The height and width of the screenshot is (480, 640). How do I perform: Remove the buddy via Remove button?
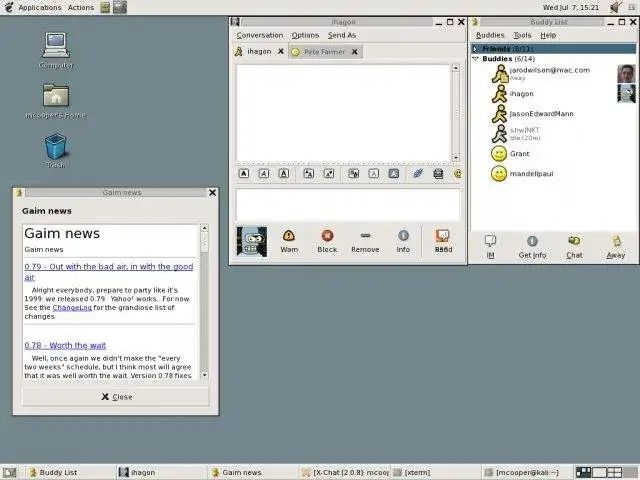coord(365,241)
